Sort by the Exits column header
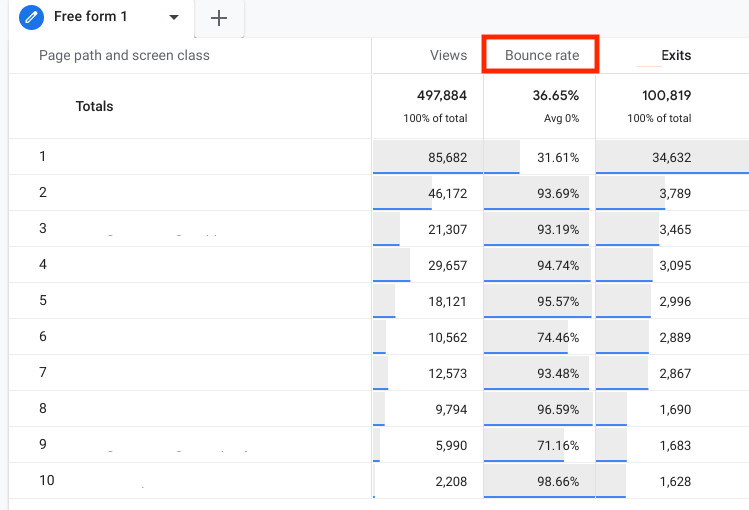The image size is (749, 510). [675, 55]
